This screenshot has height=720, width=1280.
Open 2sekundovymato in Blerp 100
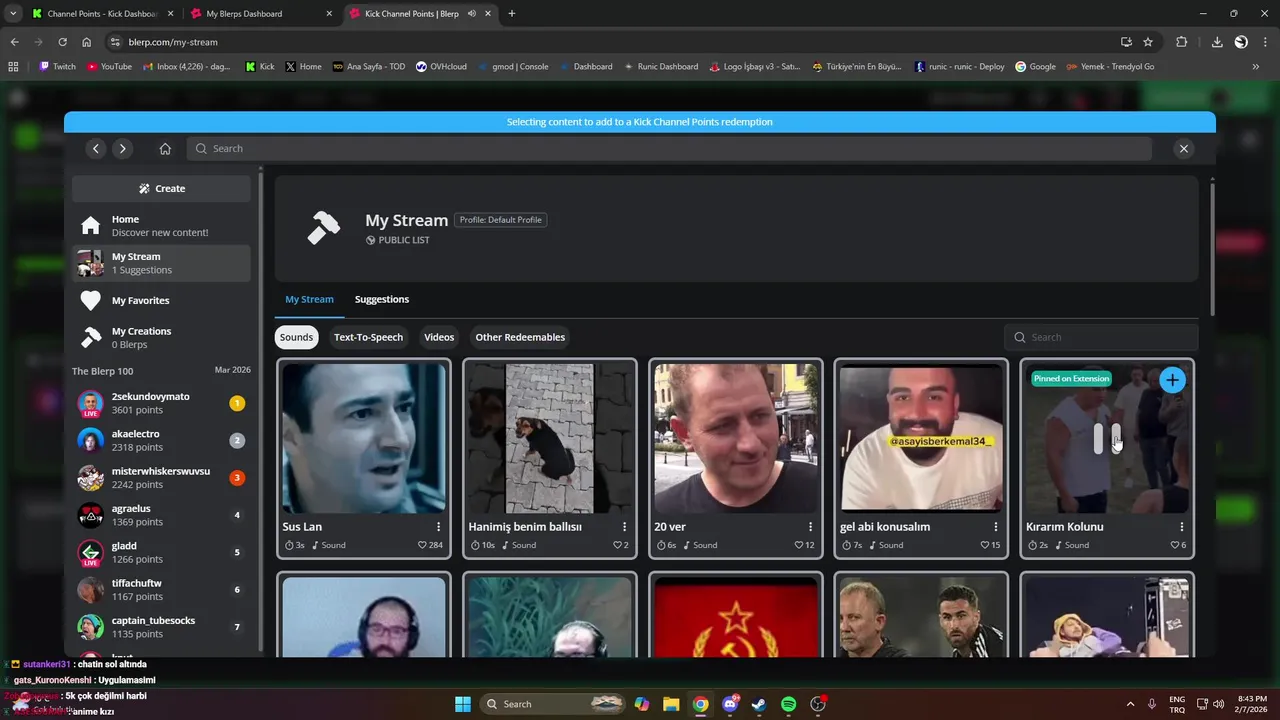(161, 403)
